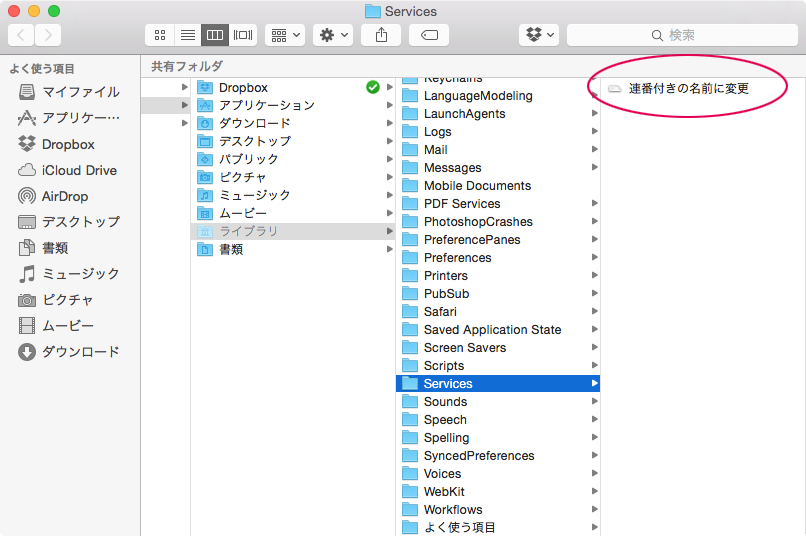Select the Workflows folder
Viewport: 806px width, 536px height.
click(x=498, y=509)
